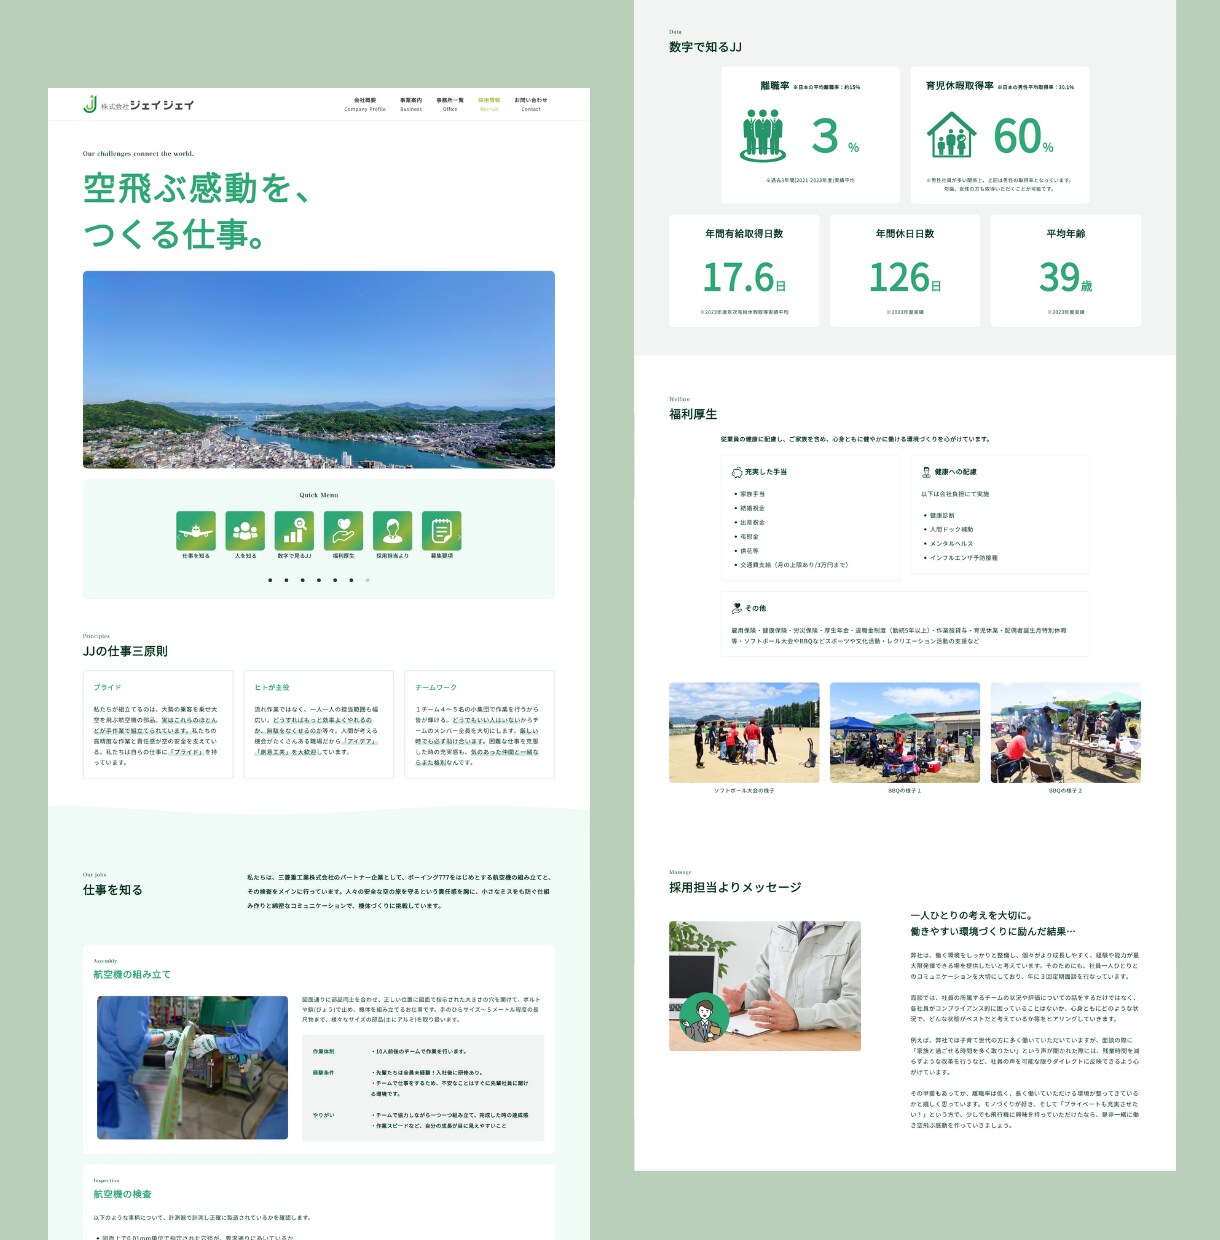Open the ソフトボール大会の様子 photo

pyautogui.click(x=744, y=732)
